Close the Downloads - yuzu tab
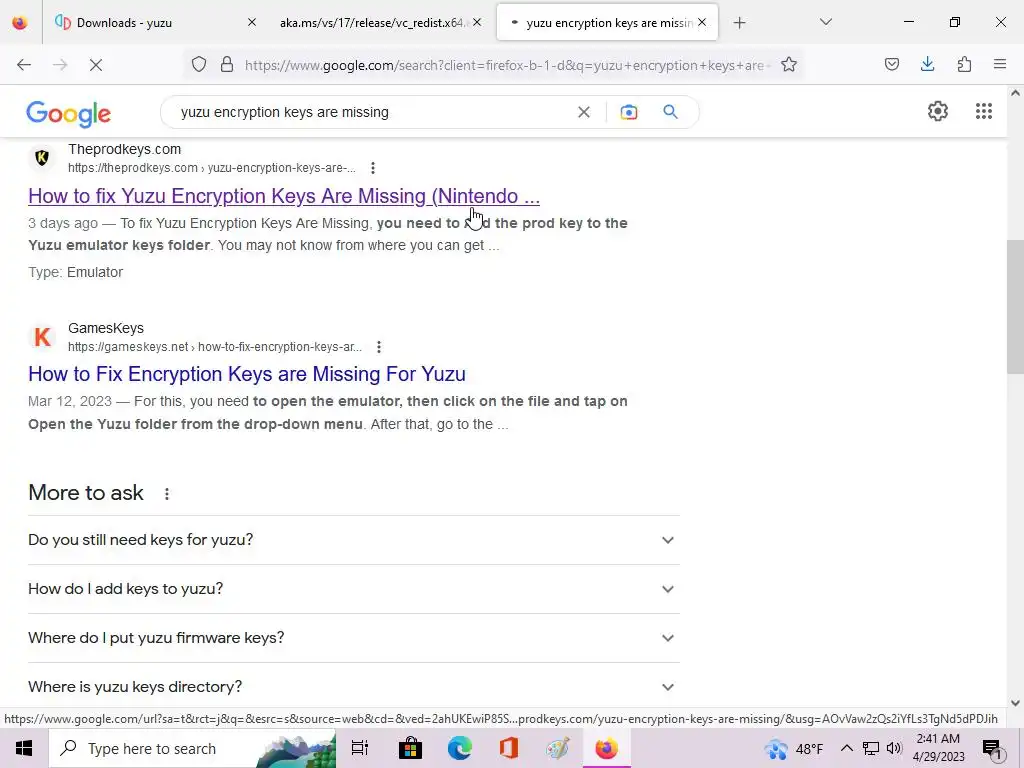The image size is (1024, 768). click(x=251, y=22)
